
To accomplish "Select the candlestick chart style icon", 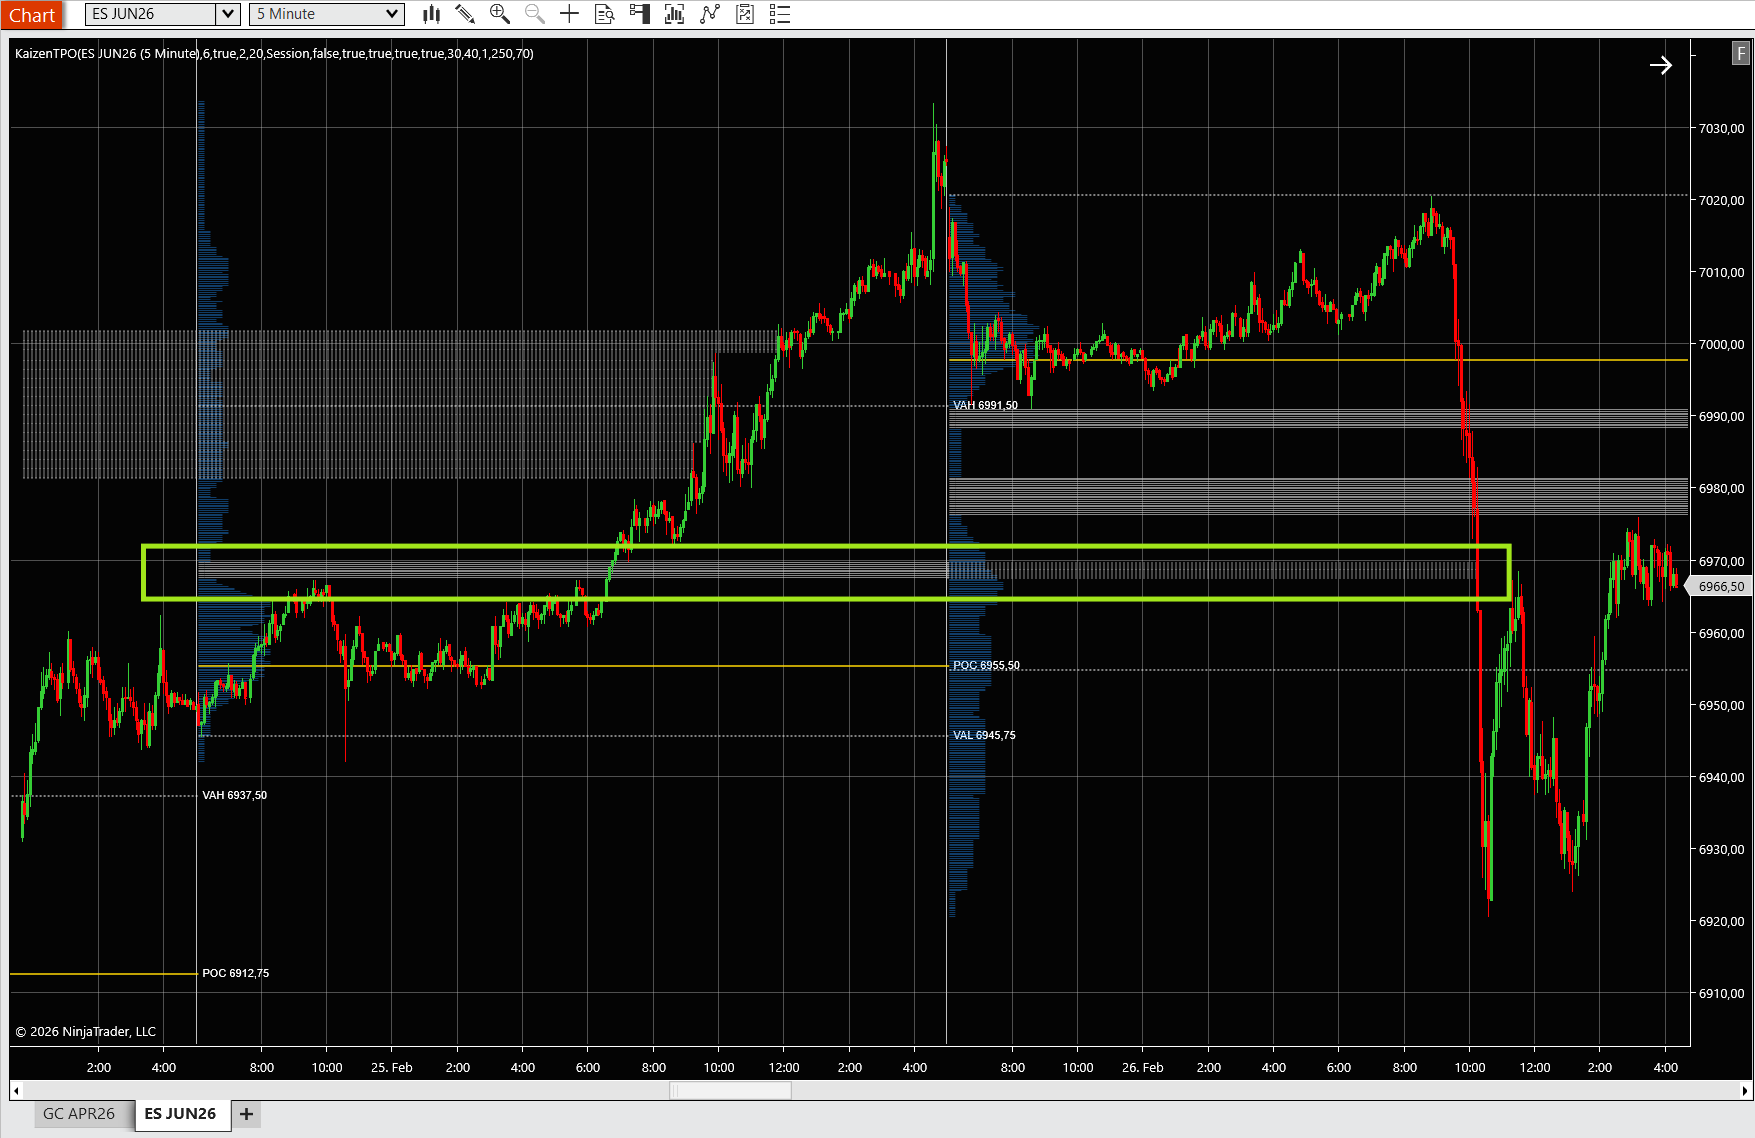I will point(430,14).
